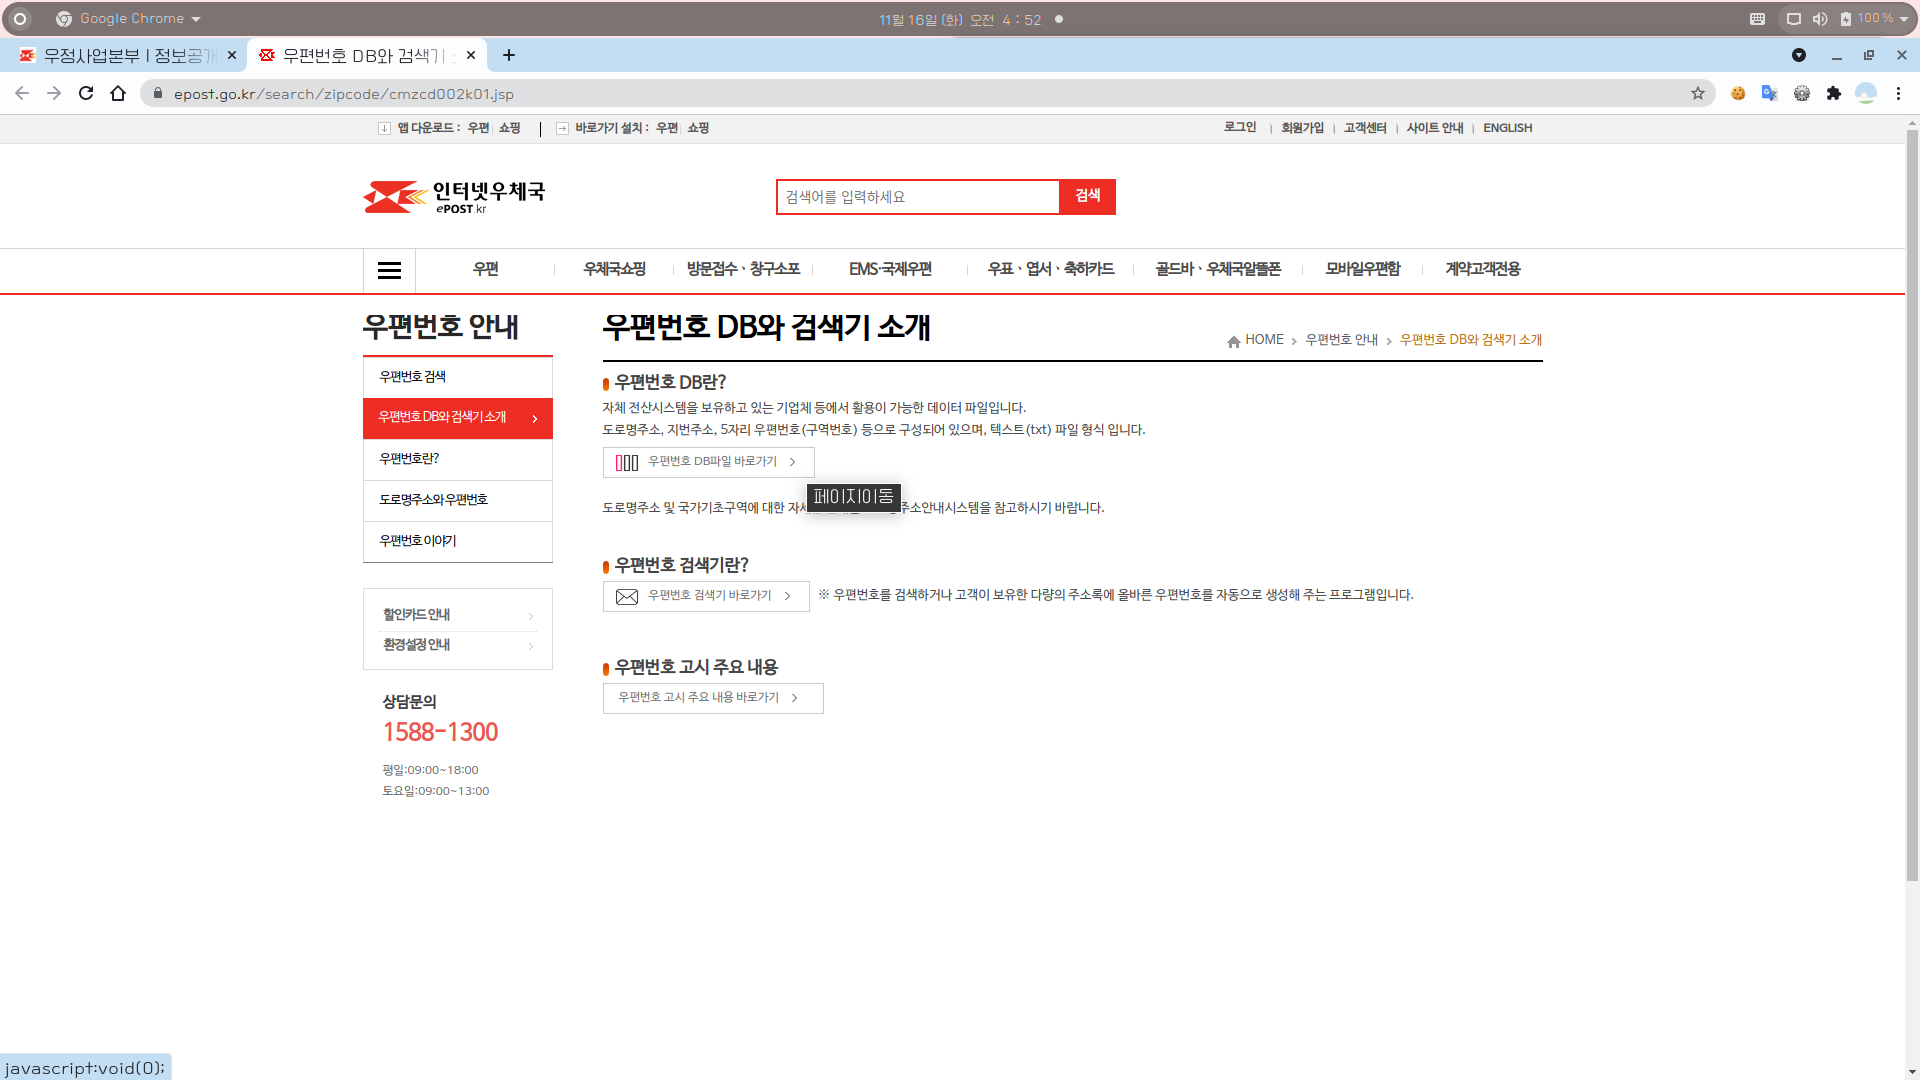The image size is (1920, 1080).
Task: Click the ePOST logo
Action: (x=454, y=197)
